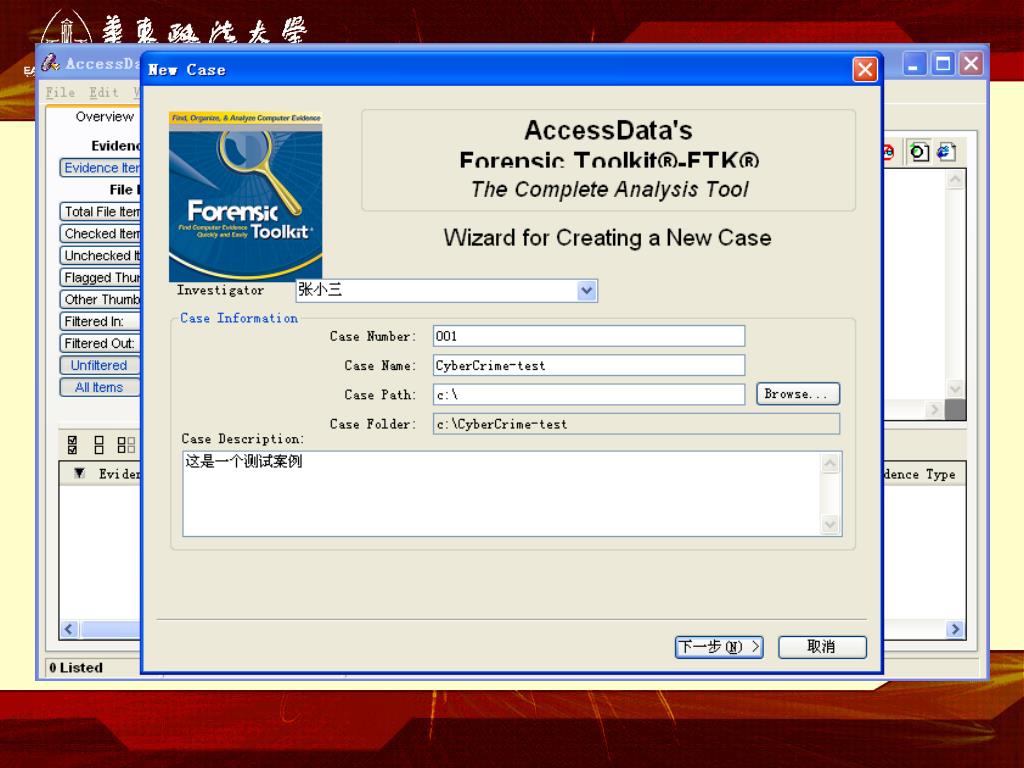Click the Forensic Toolkit product box image

tap(246, 197)
